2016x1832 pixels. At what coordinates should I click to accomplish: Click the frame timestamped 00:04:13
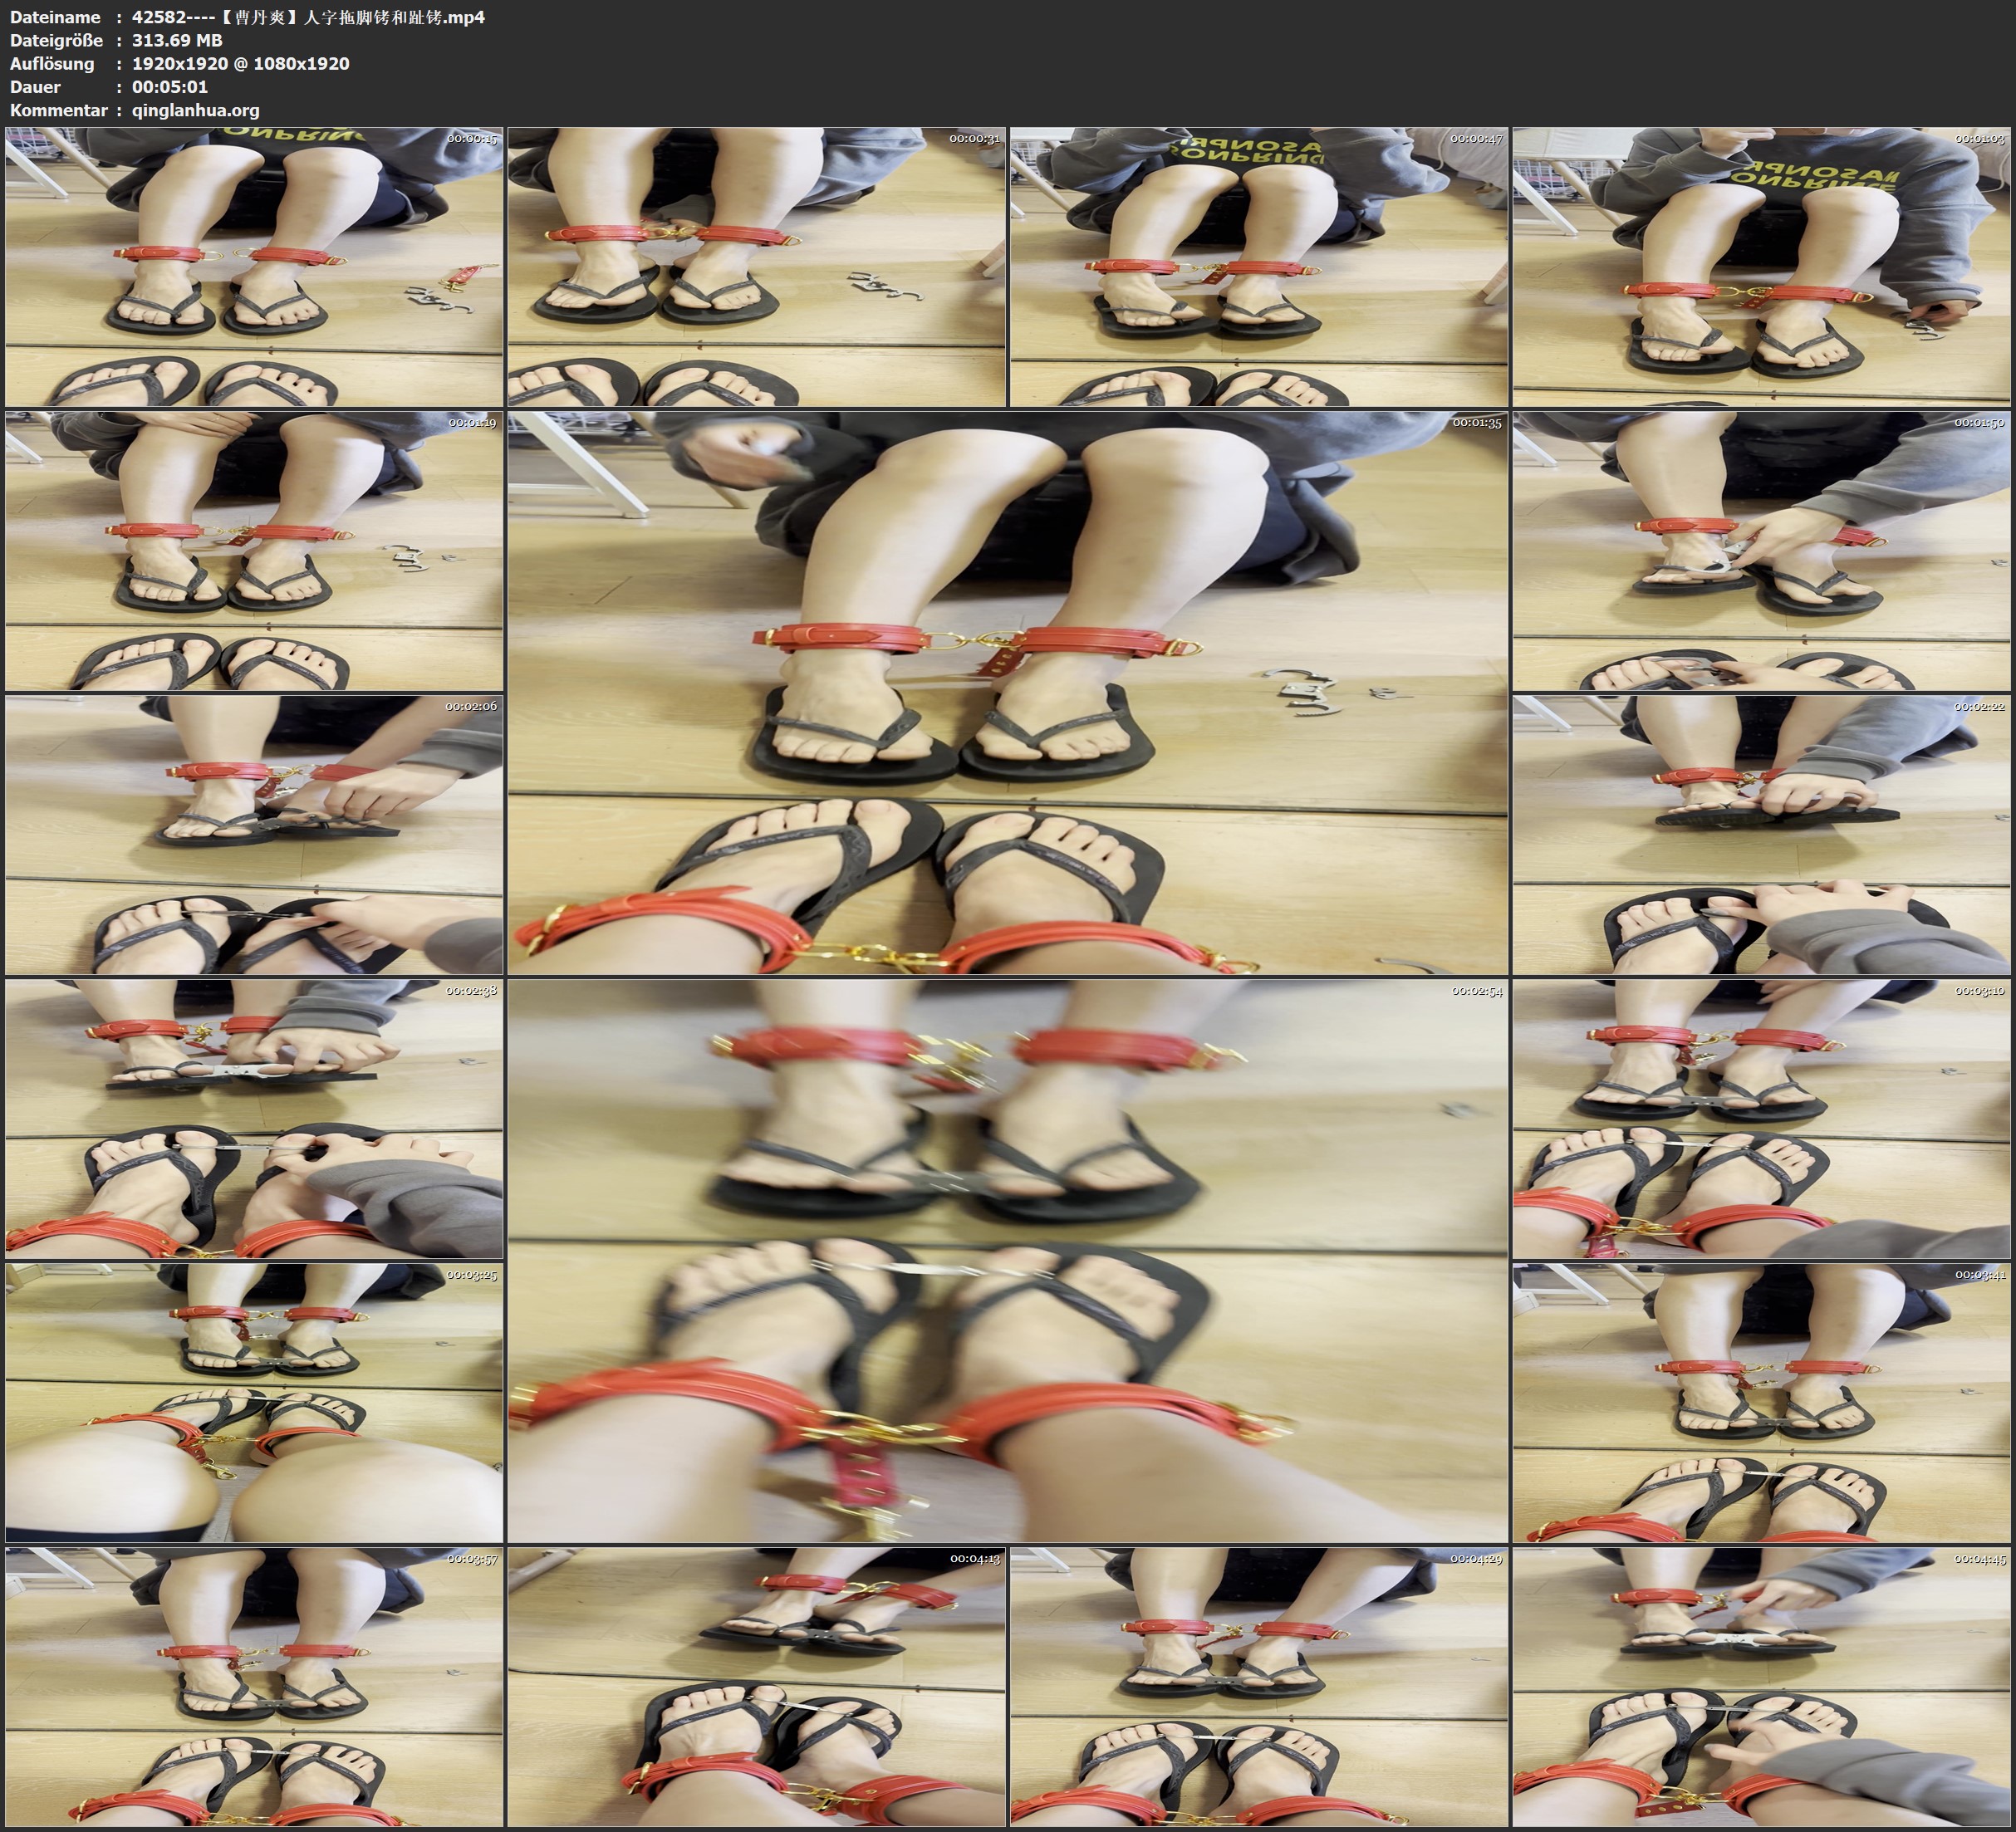pyautogui.click(x=756, y=1686)
